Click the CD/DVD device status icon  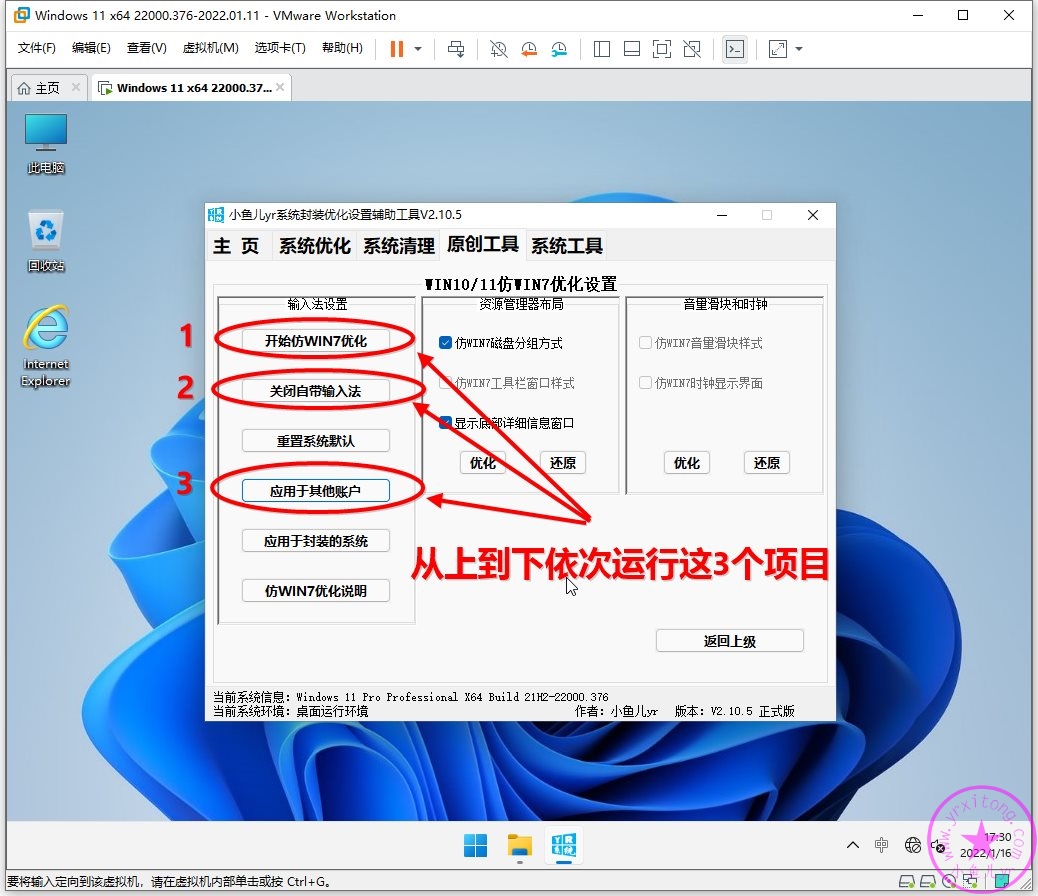949,881
